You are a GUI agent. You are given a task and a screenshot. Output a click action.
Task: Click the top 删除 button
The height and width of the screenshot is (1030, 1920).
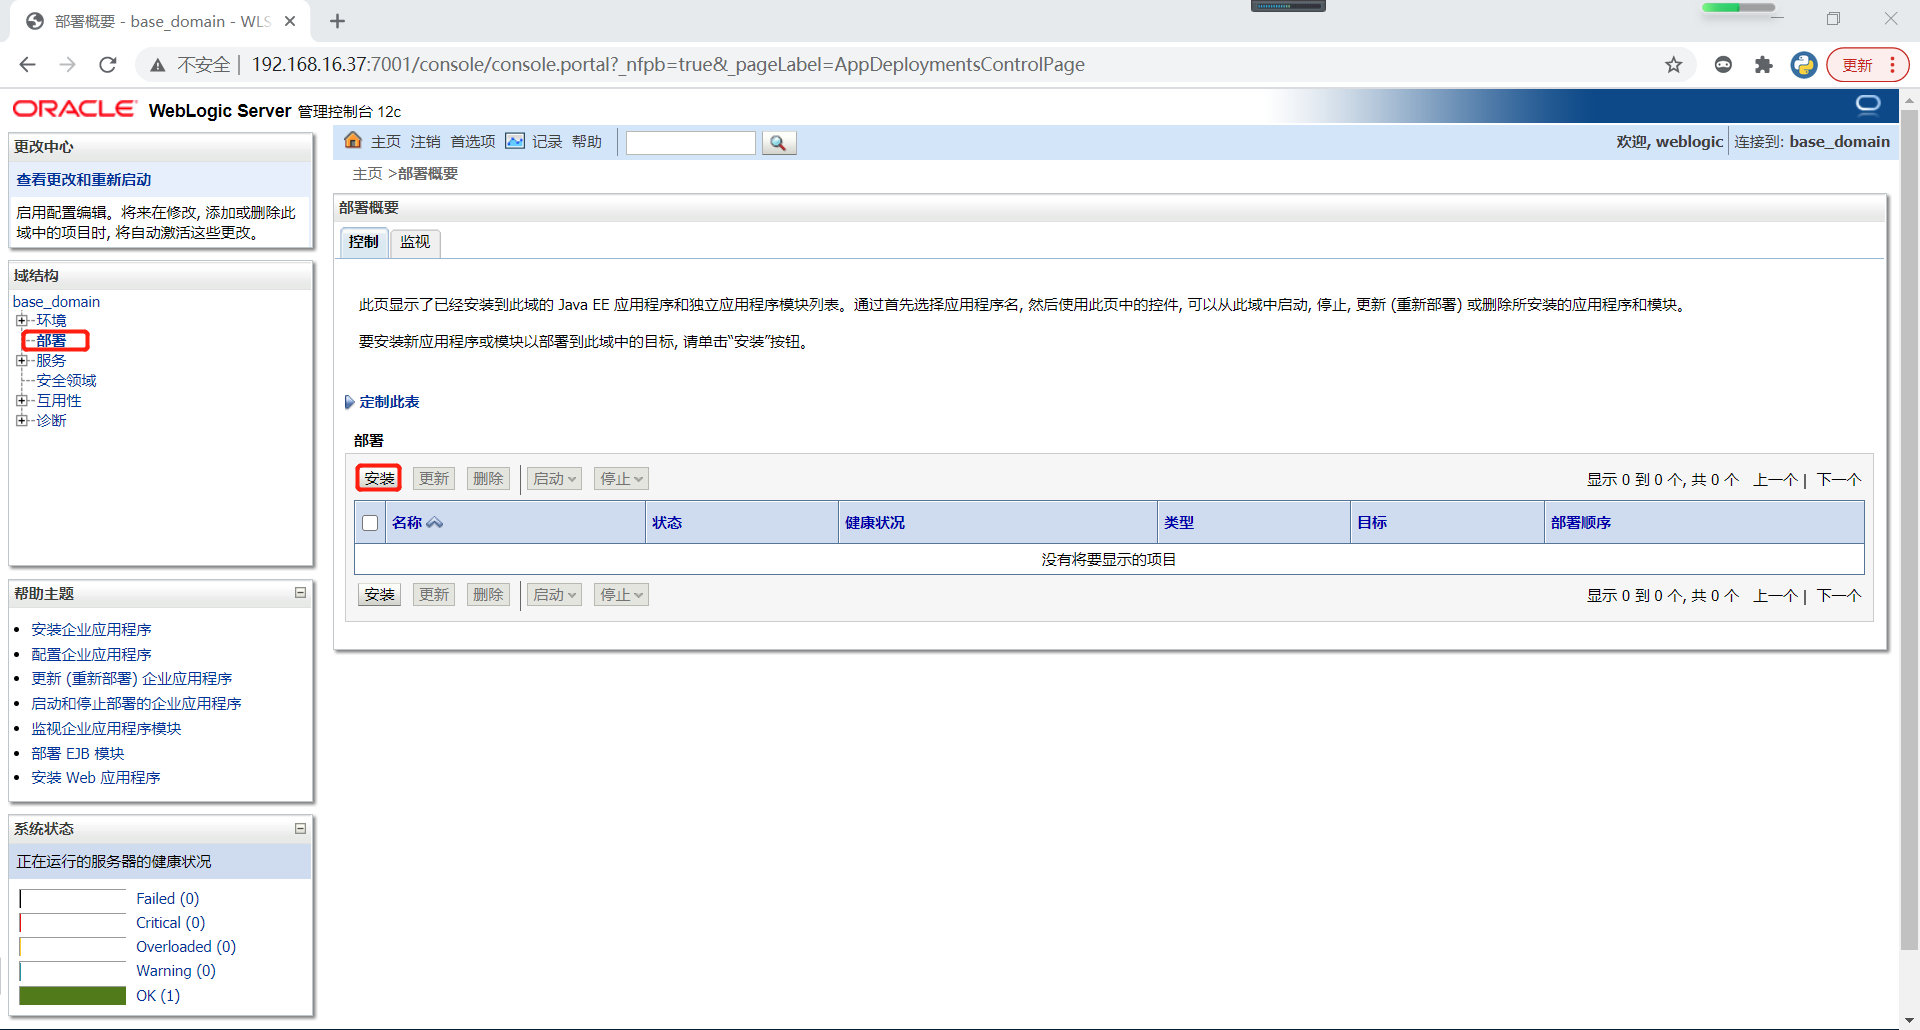click(x=488, y=479)
